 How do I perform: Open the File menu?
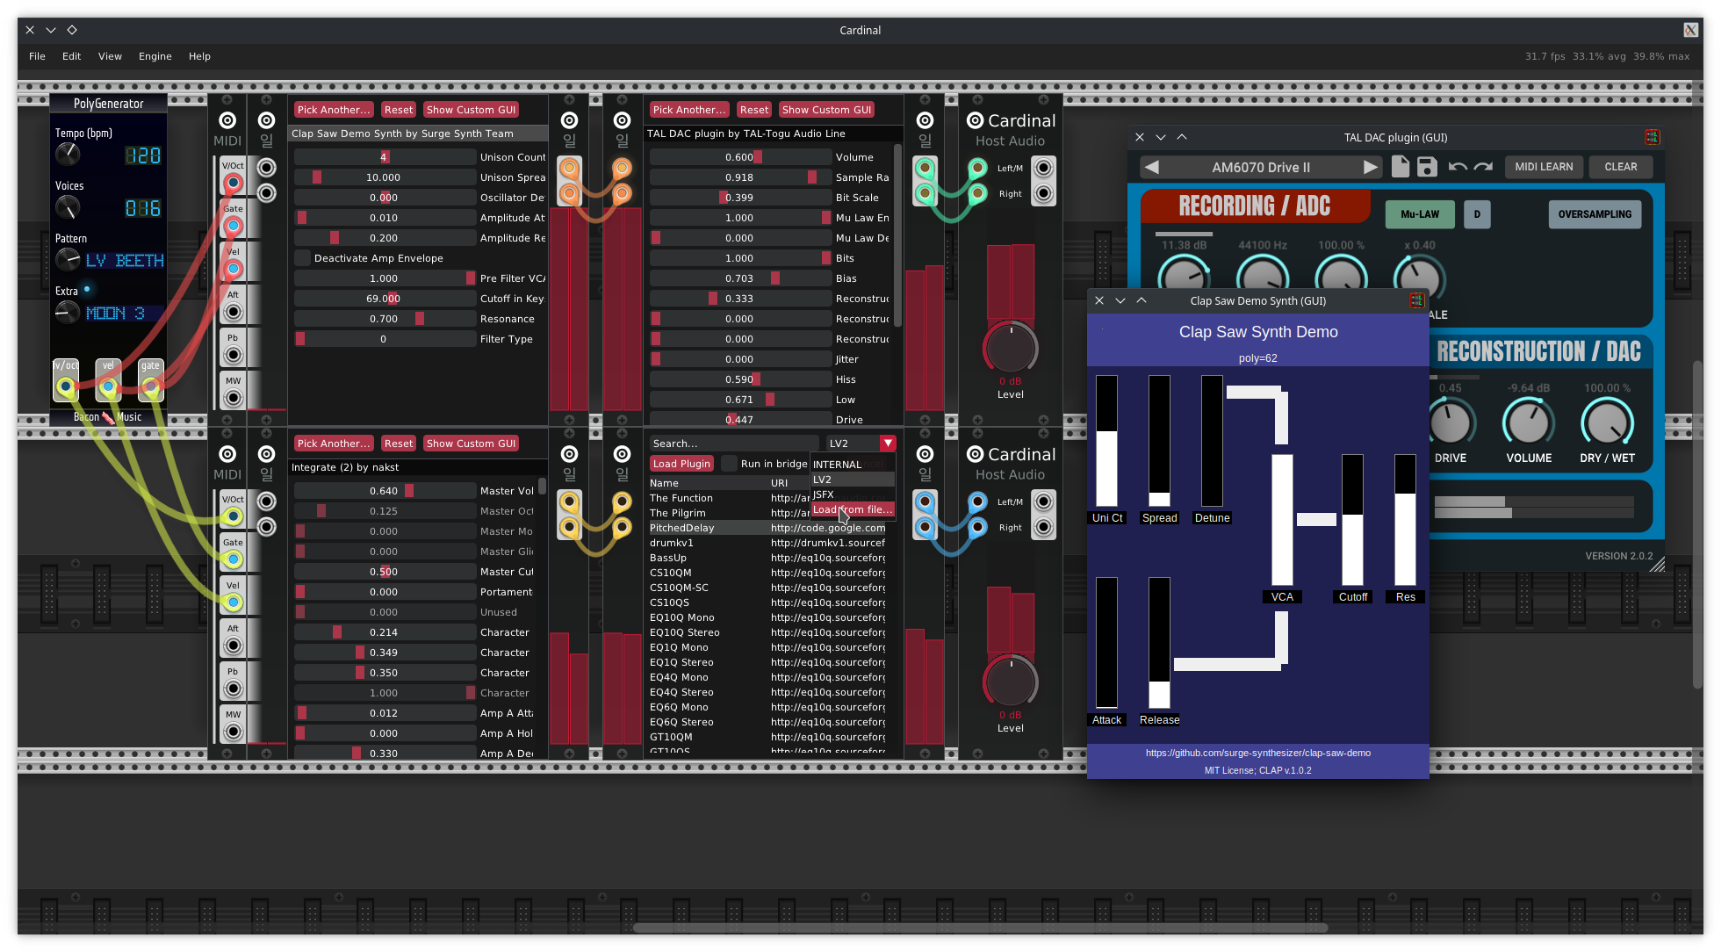37,56
